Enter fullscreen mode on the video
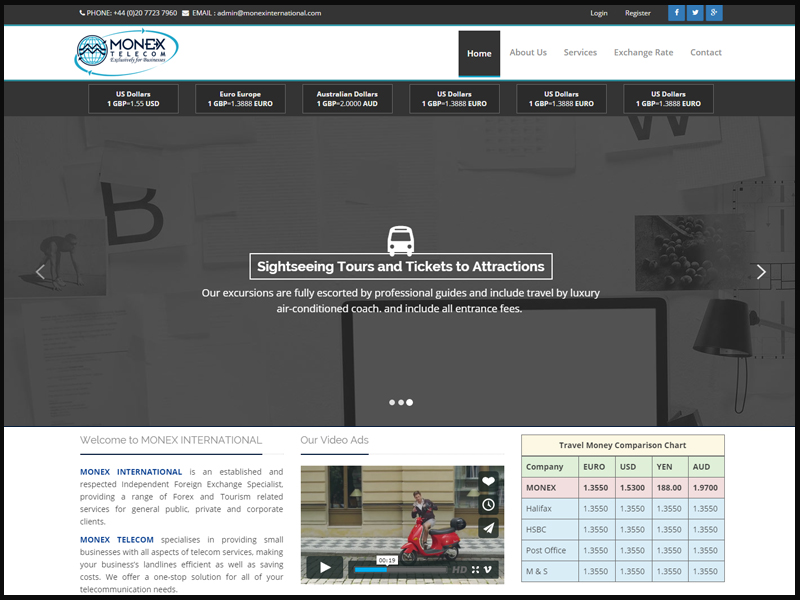Viewport: 800px width, 600px height. [475, 569]
